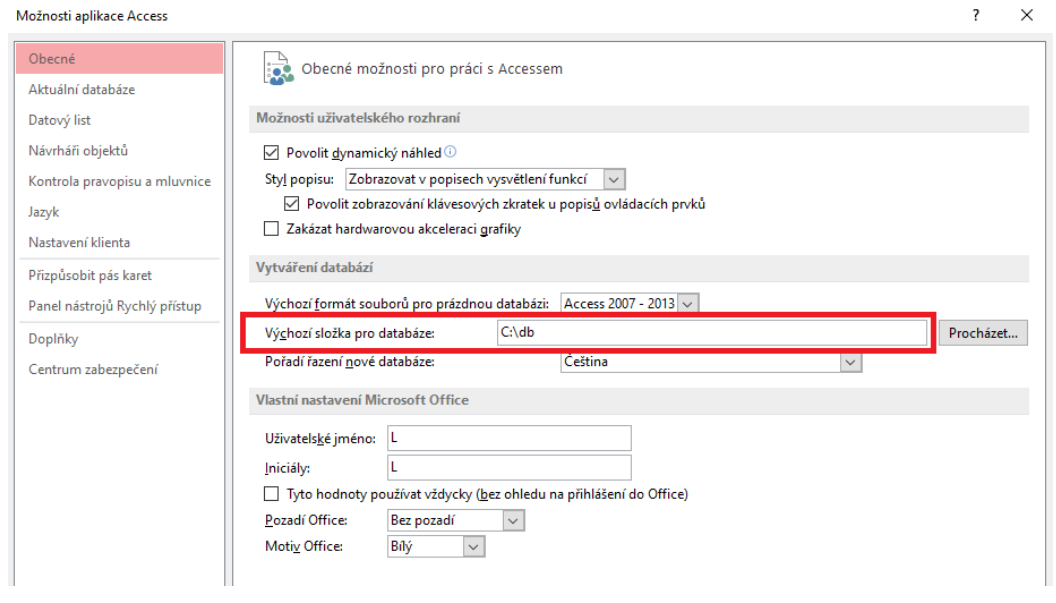Click the question mark help button
1056x603 pixels.
point(976,15)
